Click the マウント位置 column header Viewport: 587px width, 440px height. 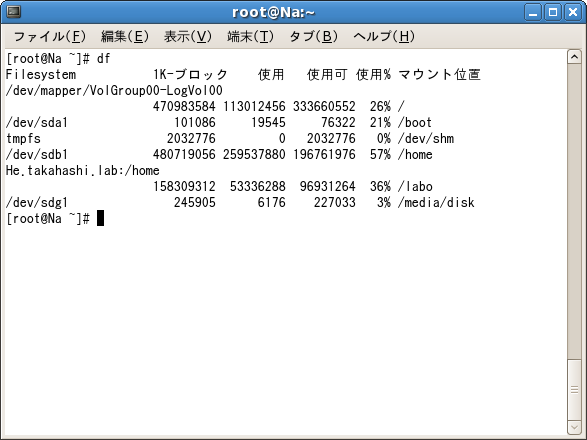tap(439, 75)
